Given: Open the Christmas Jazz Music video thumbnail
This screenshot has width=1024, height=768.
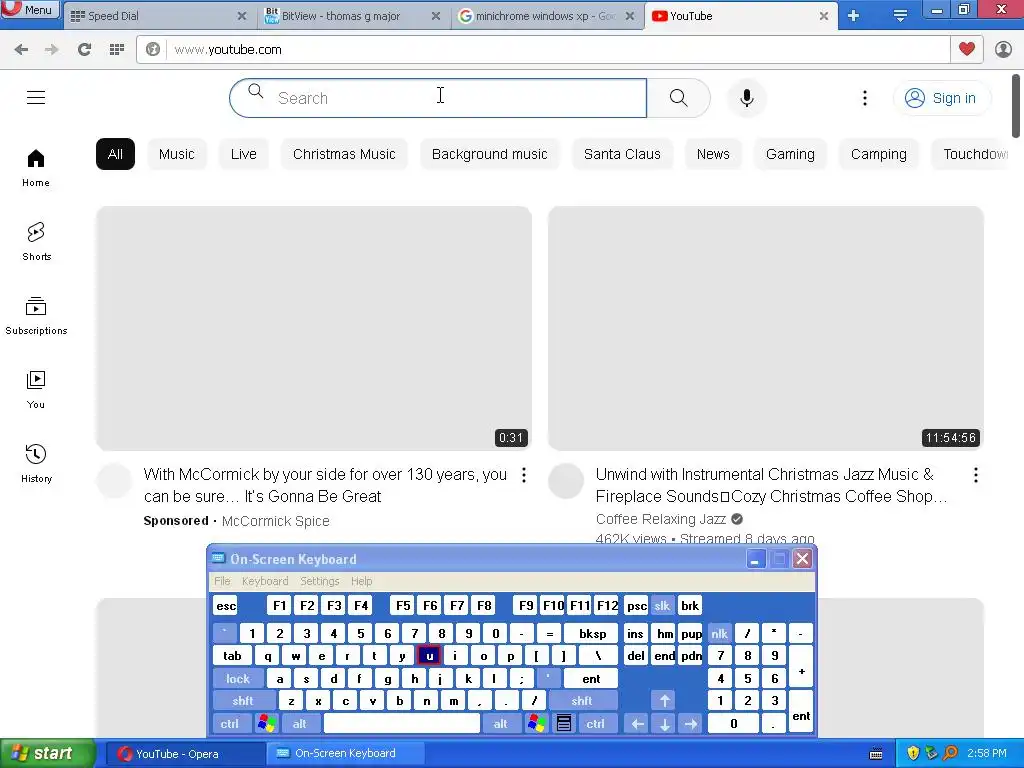Looking at the screenshot, I should click(766, 328).
